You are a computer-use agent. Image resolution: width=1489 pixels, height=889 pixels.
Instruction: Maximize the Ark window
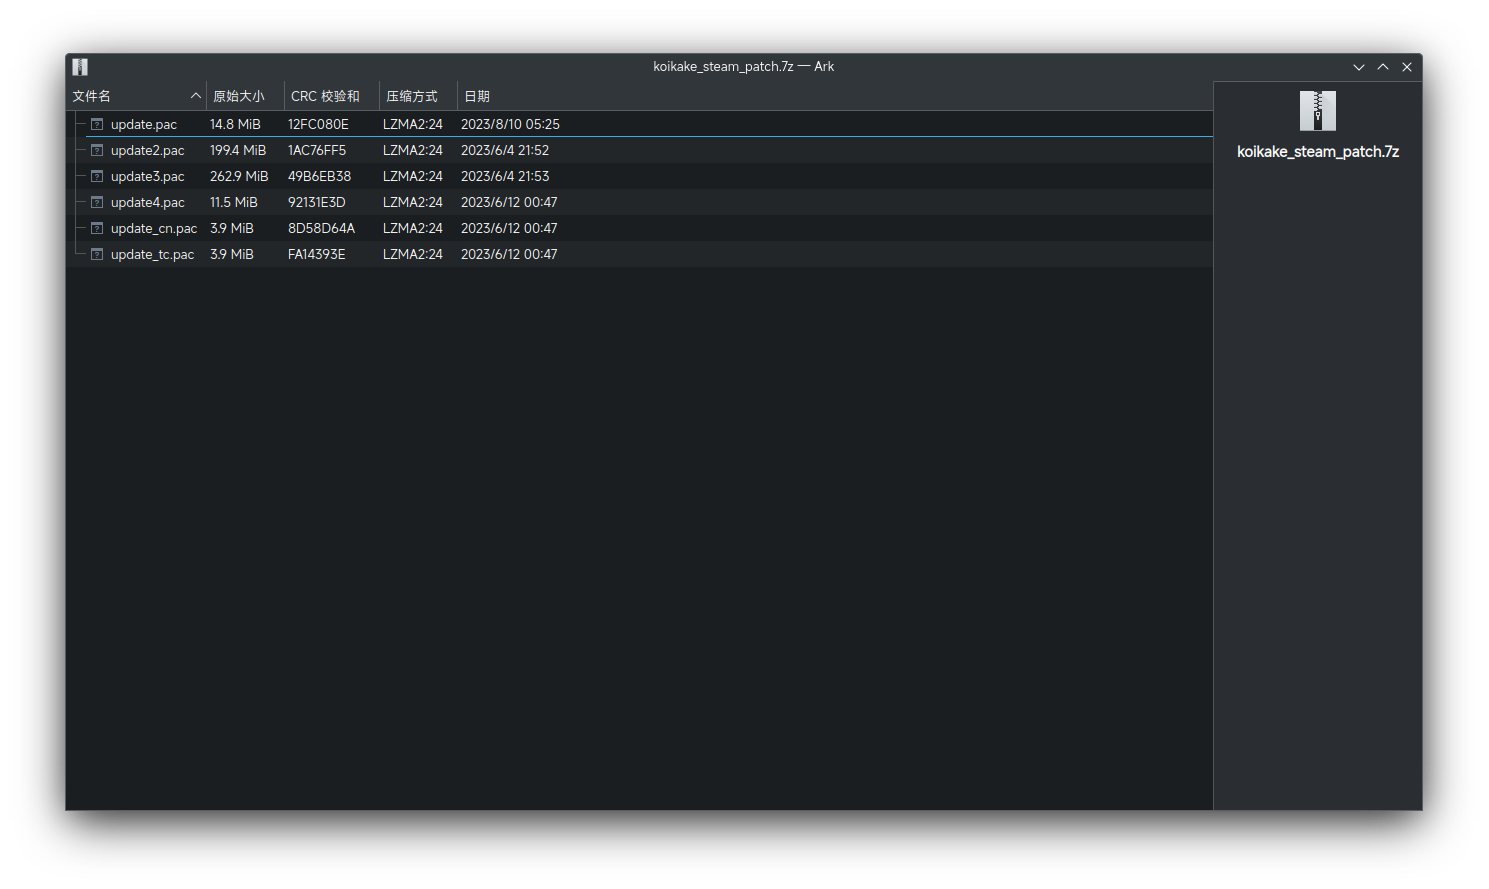pyautogui.click(x=1383, y=67)
